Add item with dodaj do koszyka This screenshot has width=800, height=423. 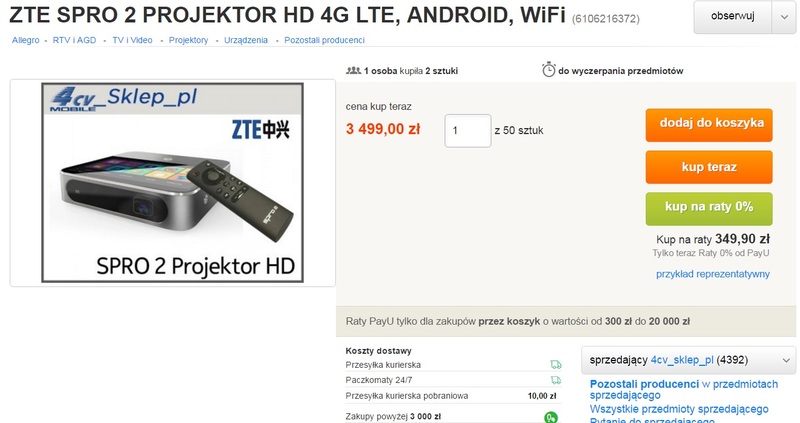pos(709,125)
